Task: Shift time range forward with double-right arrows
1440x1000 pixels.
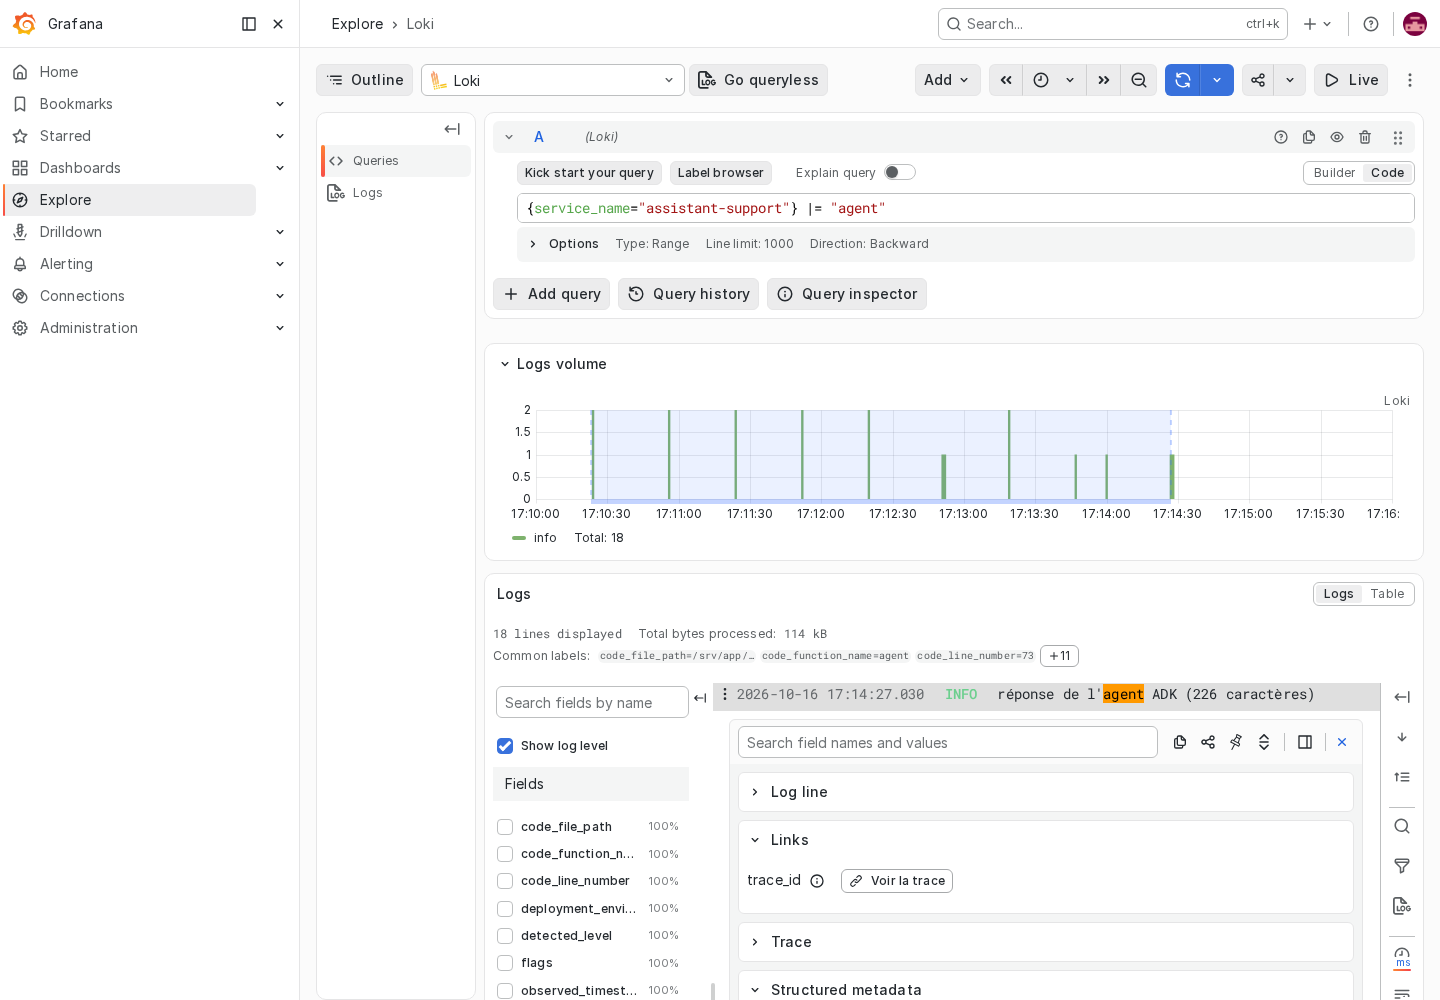Action: [x=1104, y=80]
